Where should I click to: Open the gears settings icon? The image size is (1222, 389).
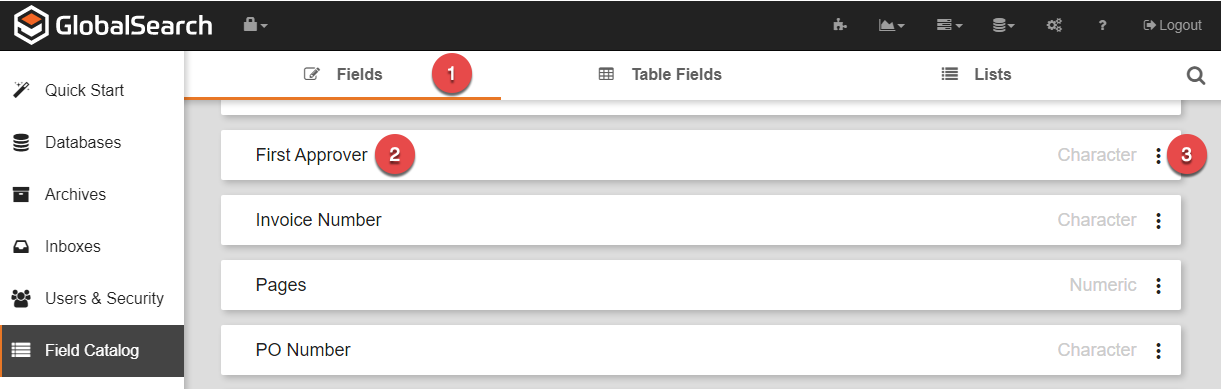click(1054, 25)
